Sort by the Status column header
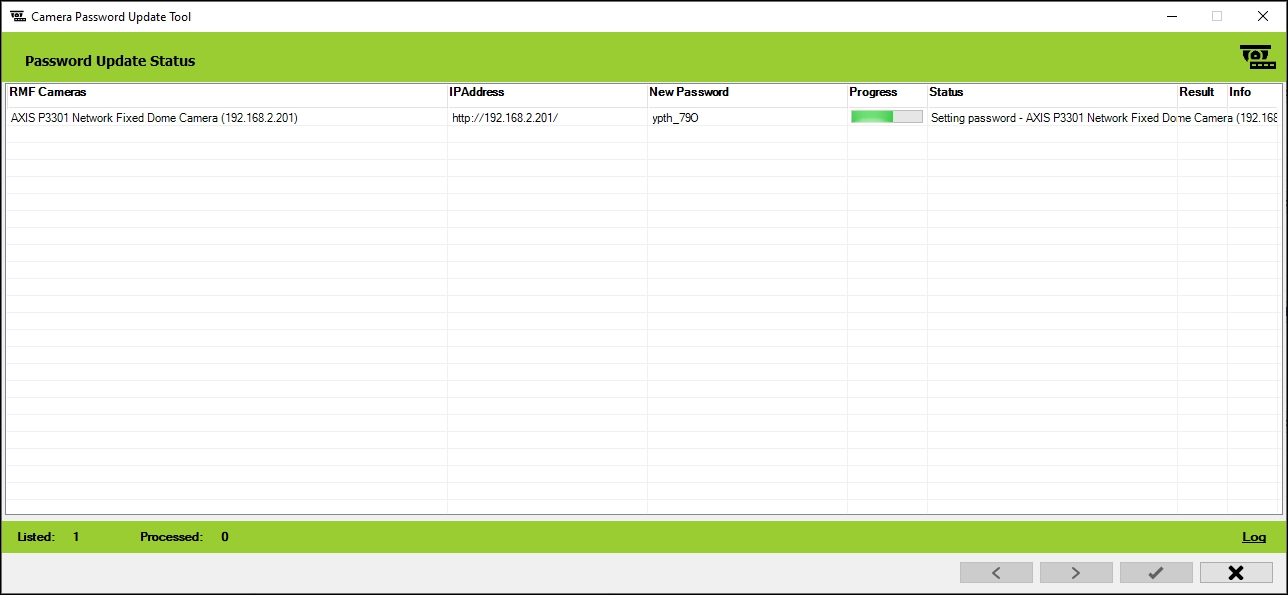Screen dimensions: 1288x595 (x=946, y=92)
